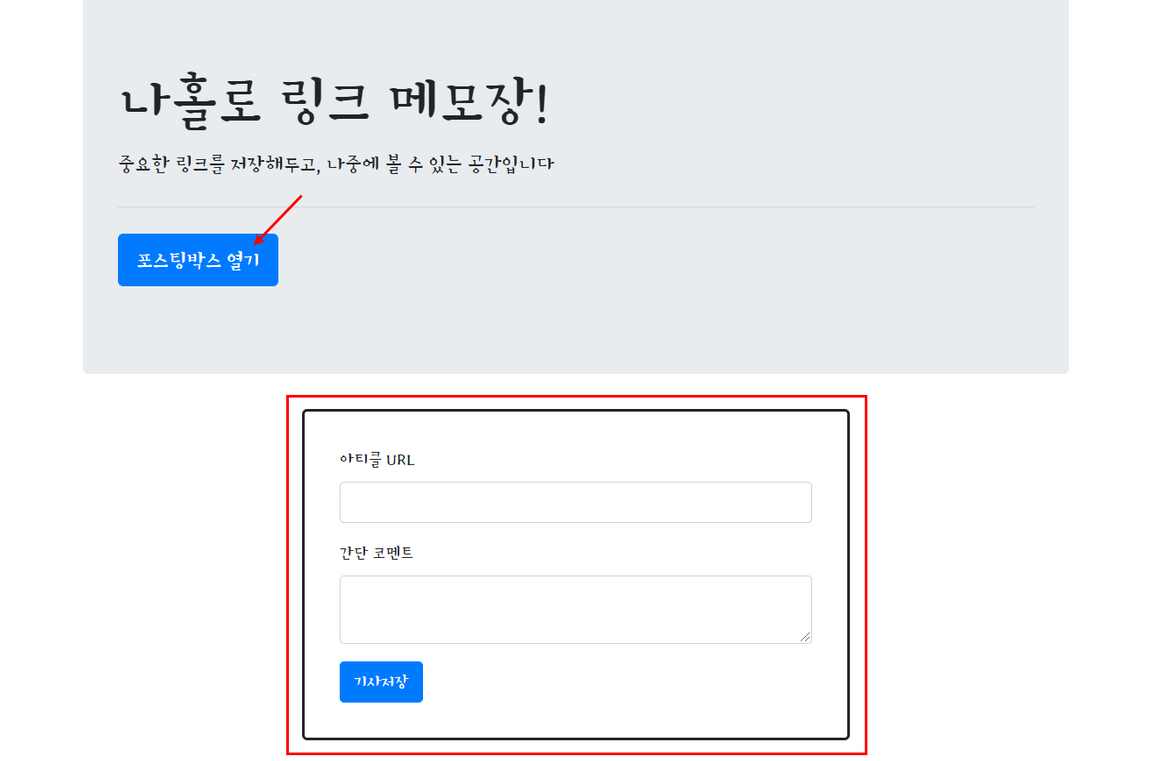
Task: Click the arrow pointing at 포스팅박스 열기
Action: tap(277, 222)
